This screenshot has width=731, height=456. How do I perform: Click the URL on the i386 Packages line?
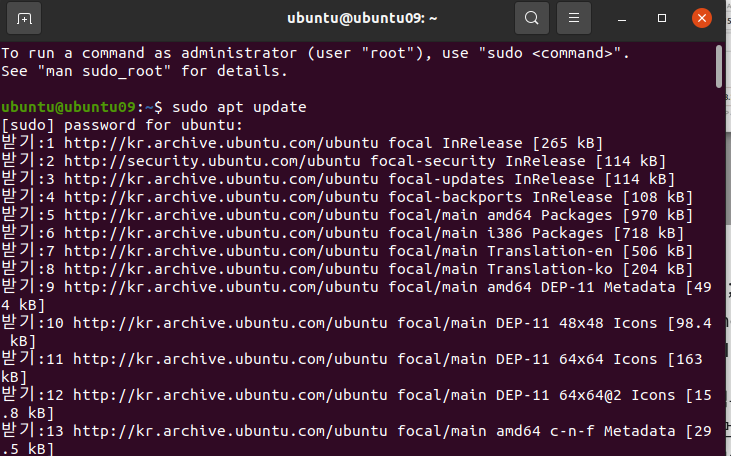pyautogui.click(x=221, y=233)
